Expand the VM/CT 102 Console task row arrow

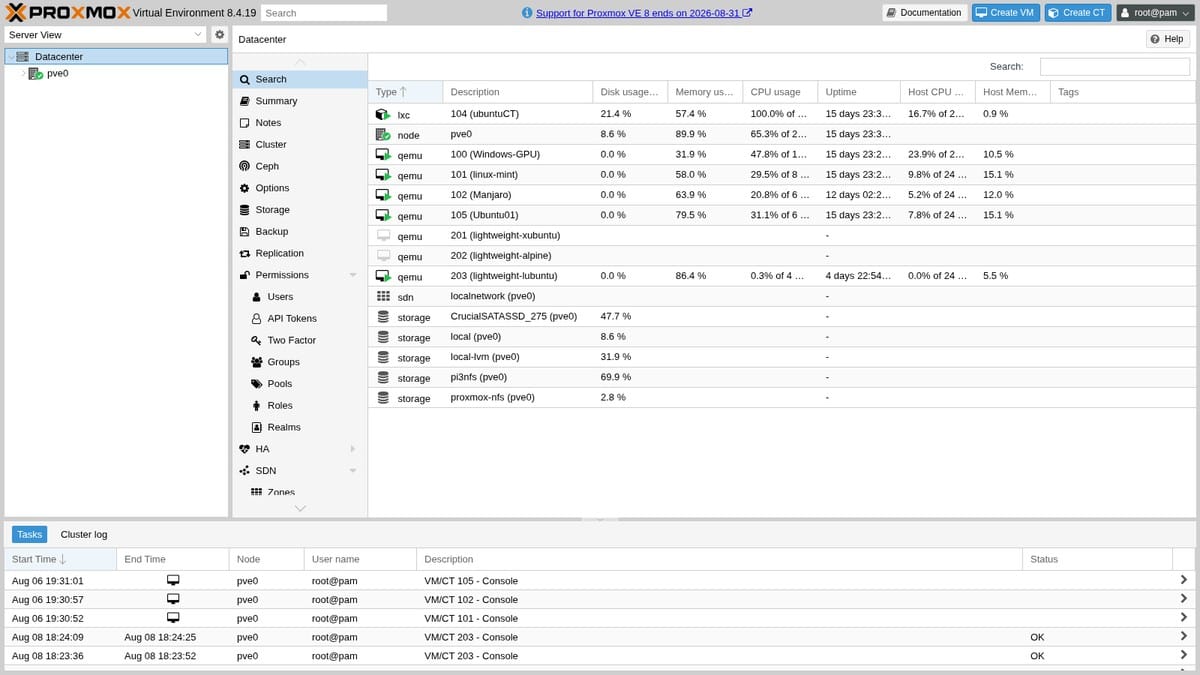(1184, 599)
